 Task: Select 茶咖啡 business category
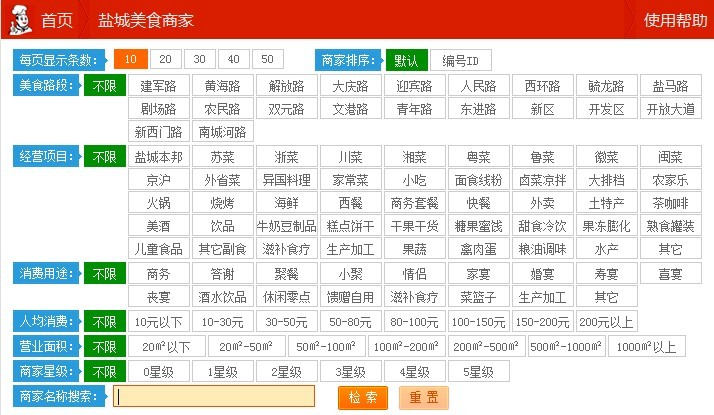(670, 203)
